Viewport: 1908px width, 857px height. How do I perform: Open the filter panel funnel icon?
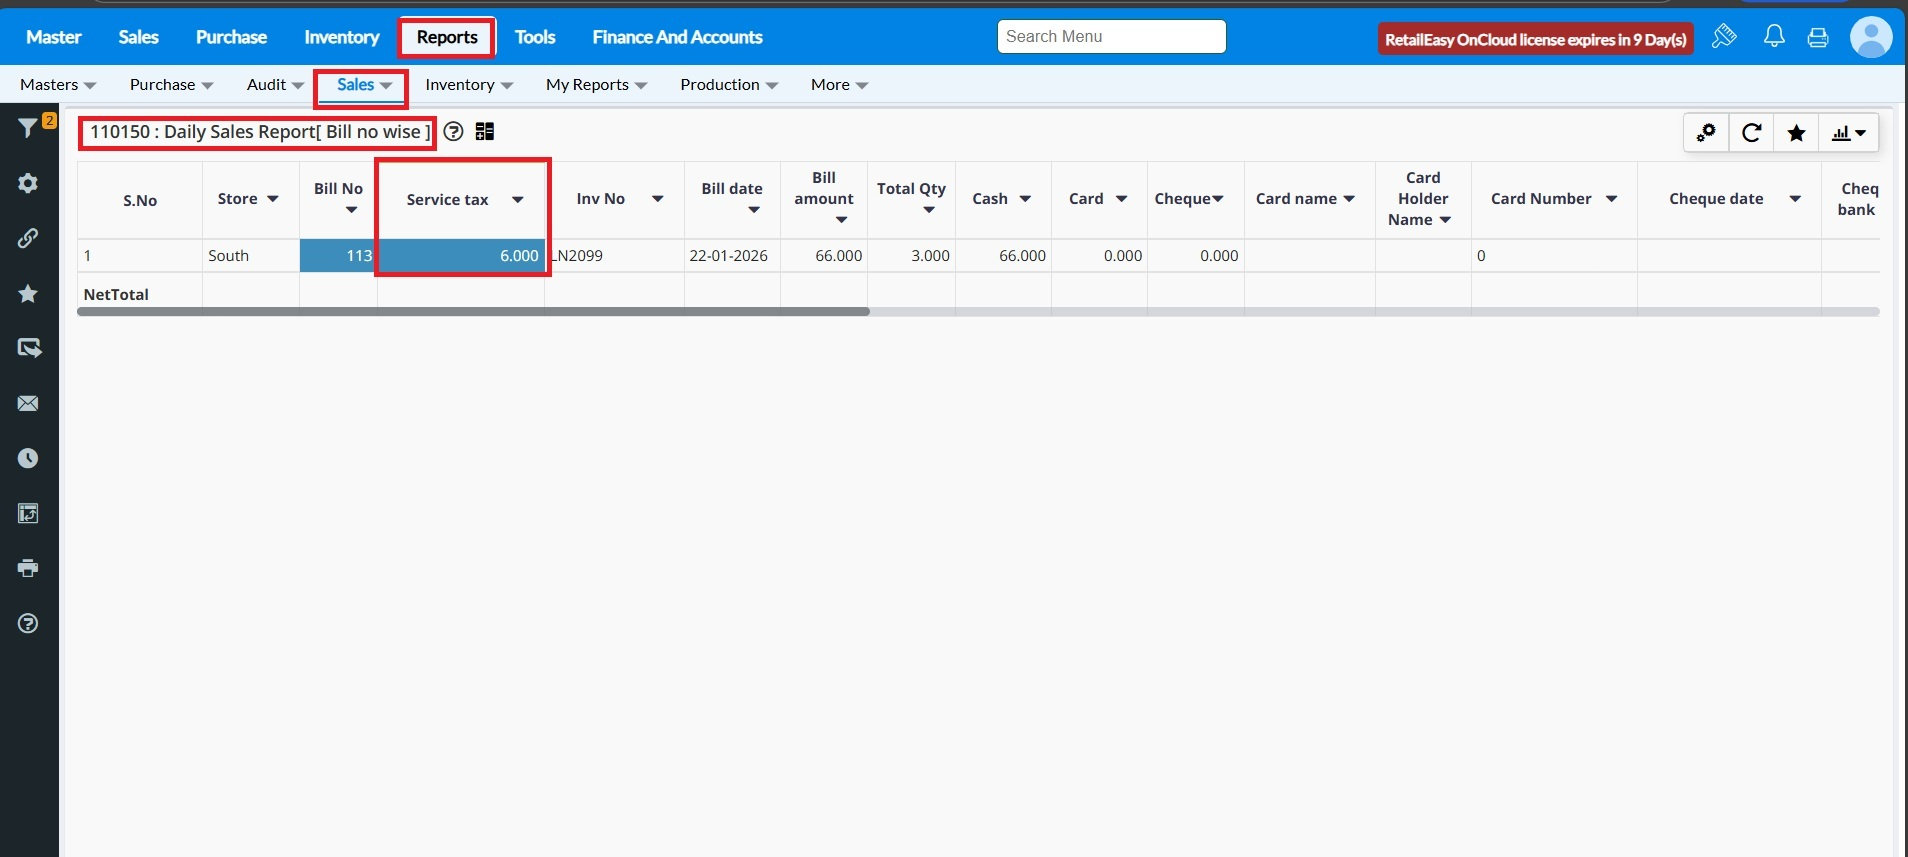click(28, 127)
